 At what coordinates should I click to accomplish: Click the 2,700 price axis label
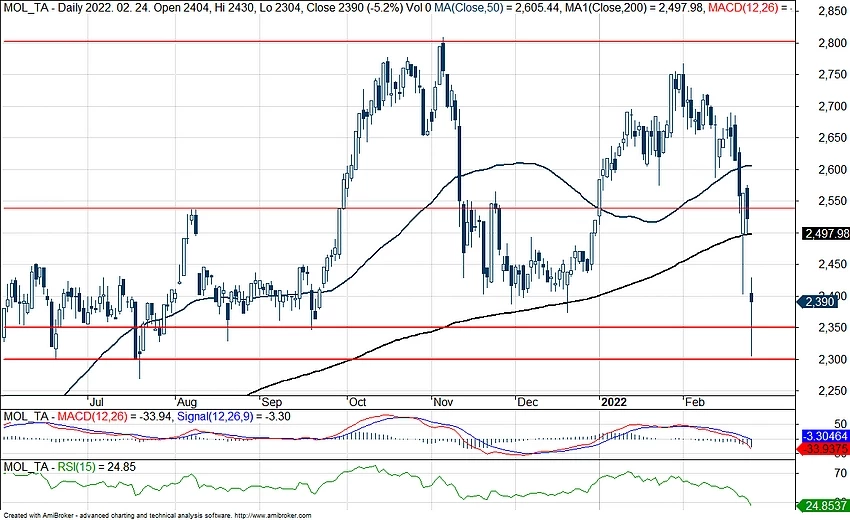tap(832, 106)
